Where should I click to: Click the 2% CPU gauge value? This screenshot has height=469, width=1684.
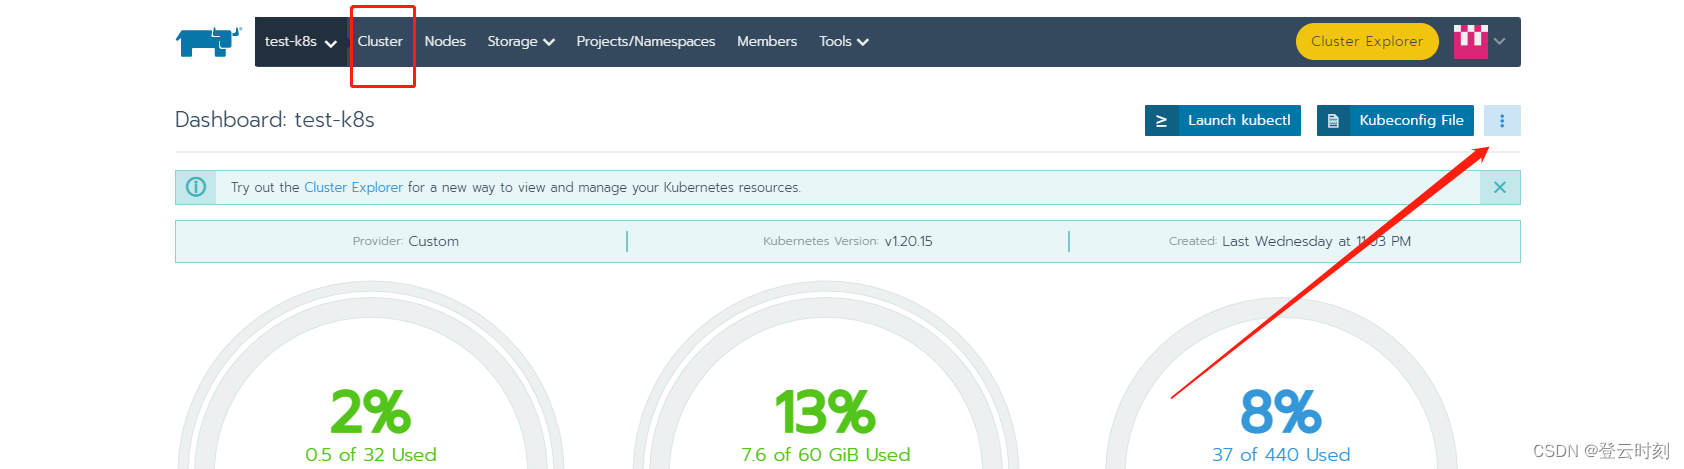371,411
